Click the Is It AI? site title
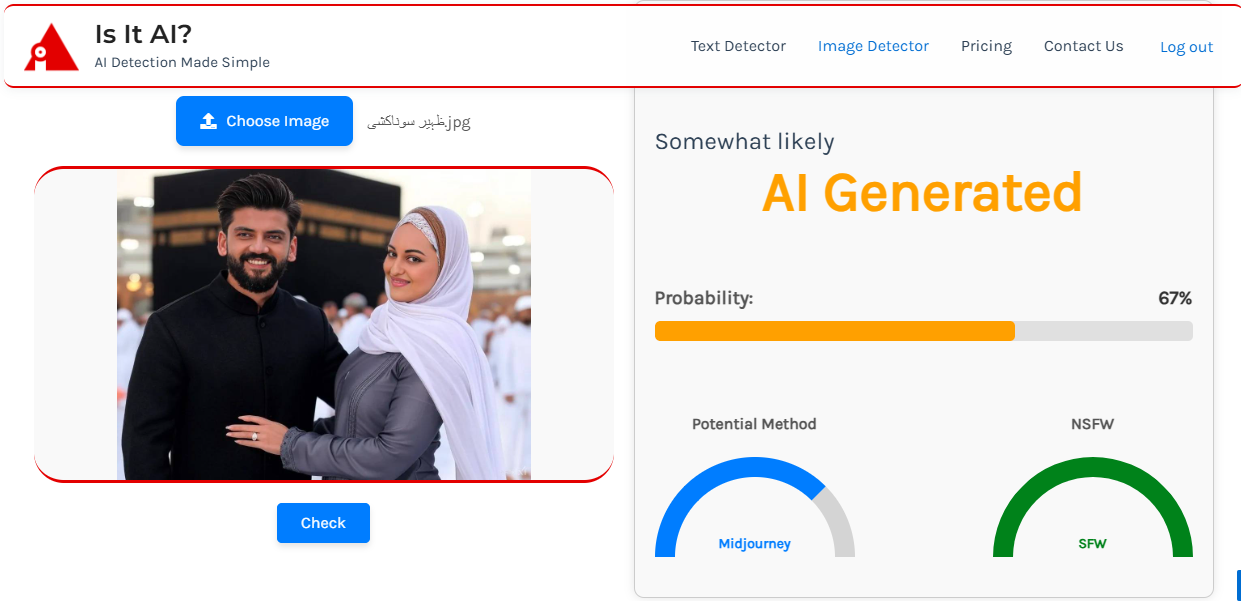The width and height of the screenshot is (1241, 601). pyautogui.click(x=143, y=34)
